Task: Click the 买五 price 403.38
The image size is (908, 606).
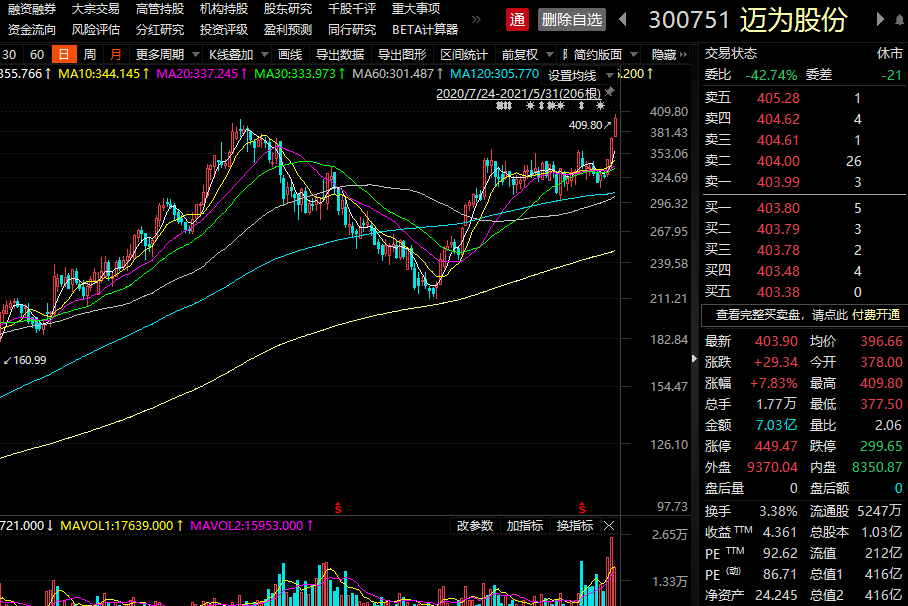Action: pyautogui.click(x=778, y=292)
